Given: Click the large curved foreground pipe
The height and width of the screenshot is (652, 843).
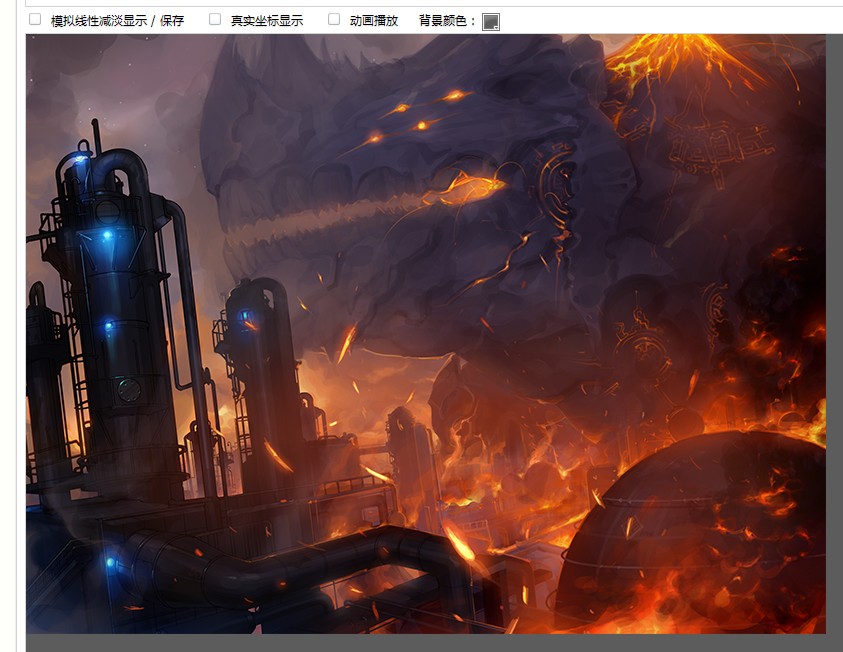Looking at the screenshot, I should click(x=300, y=560).
